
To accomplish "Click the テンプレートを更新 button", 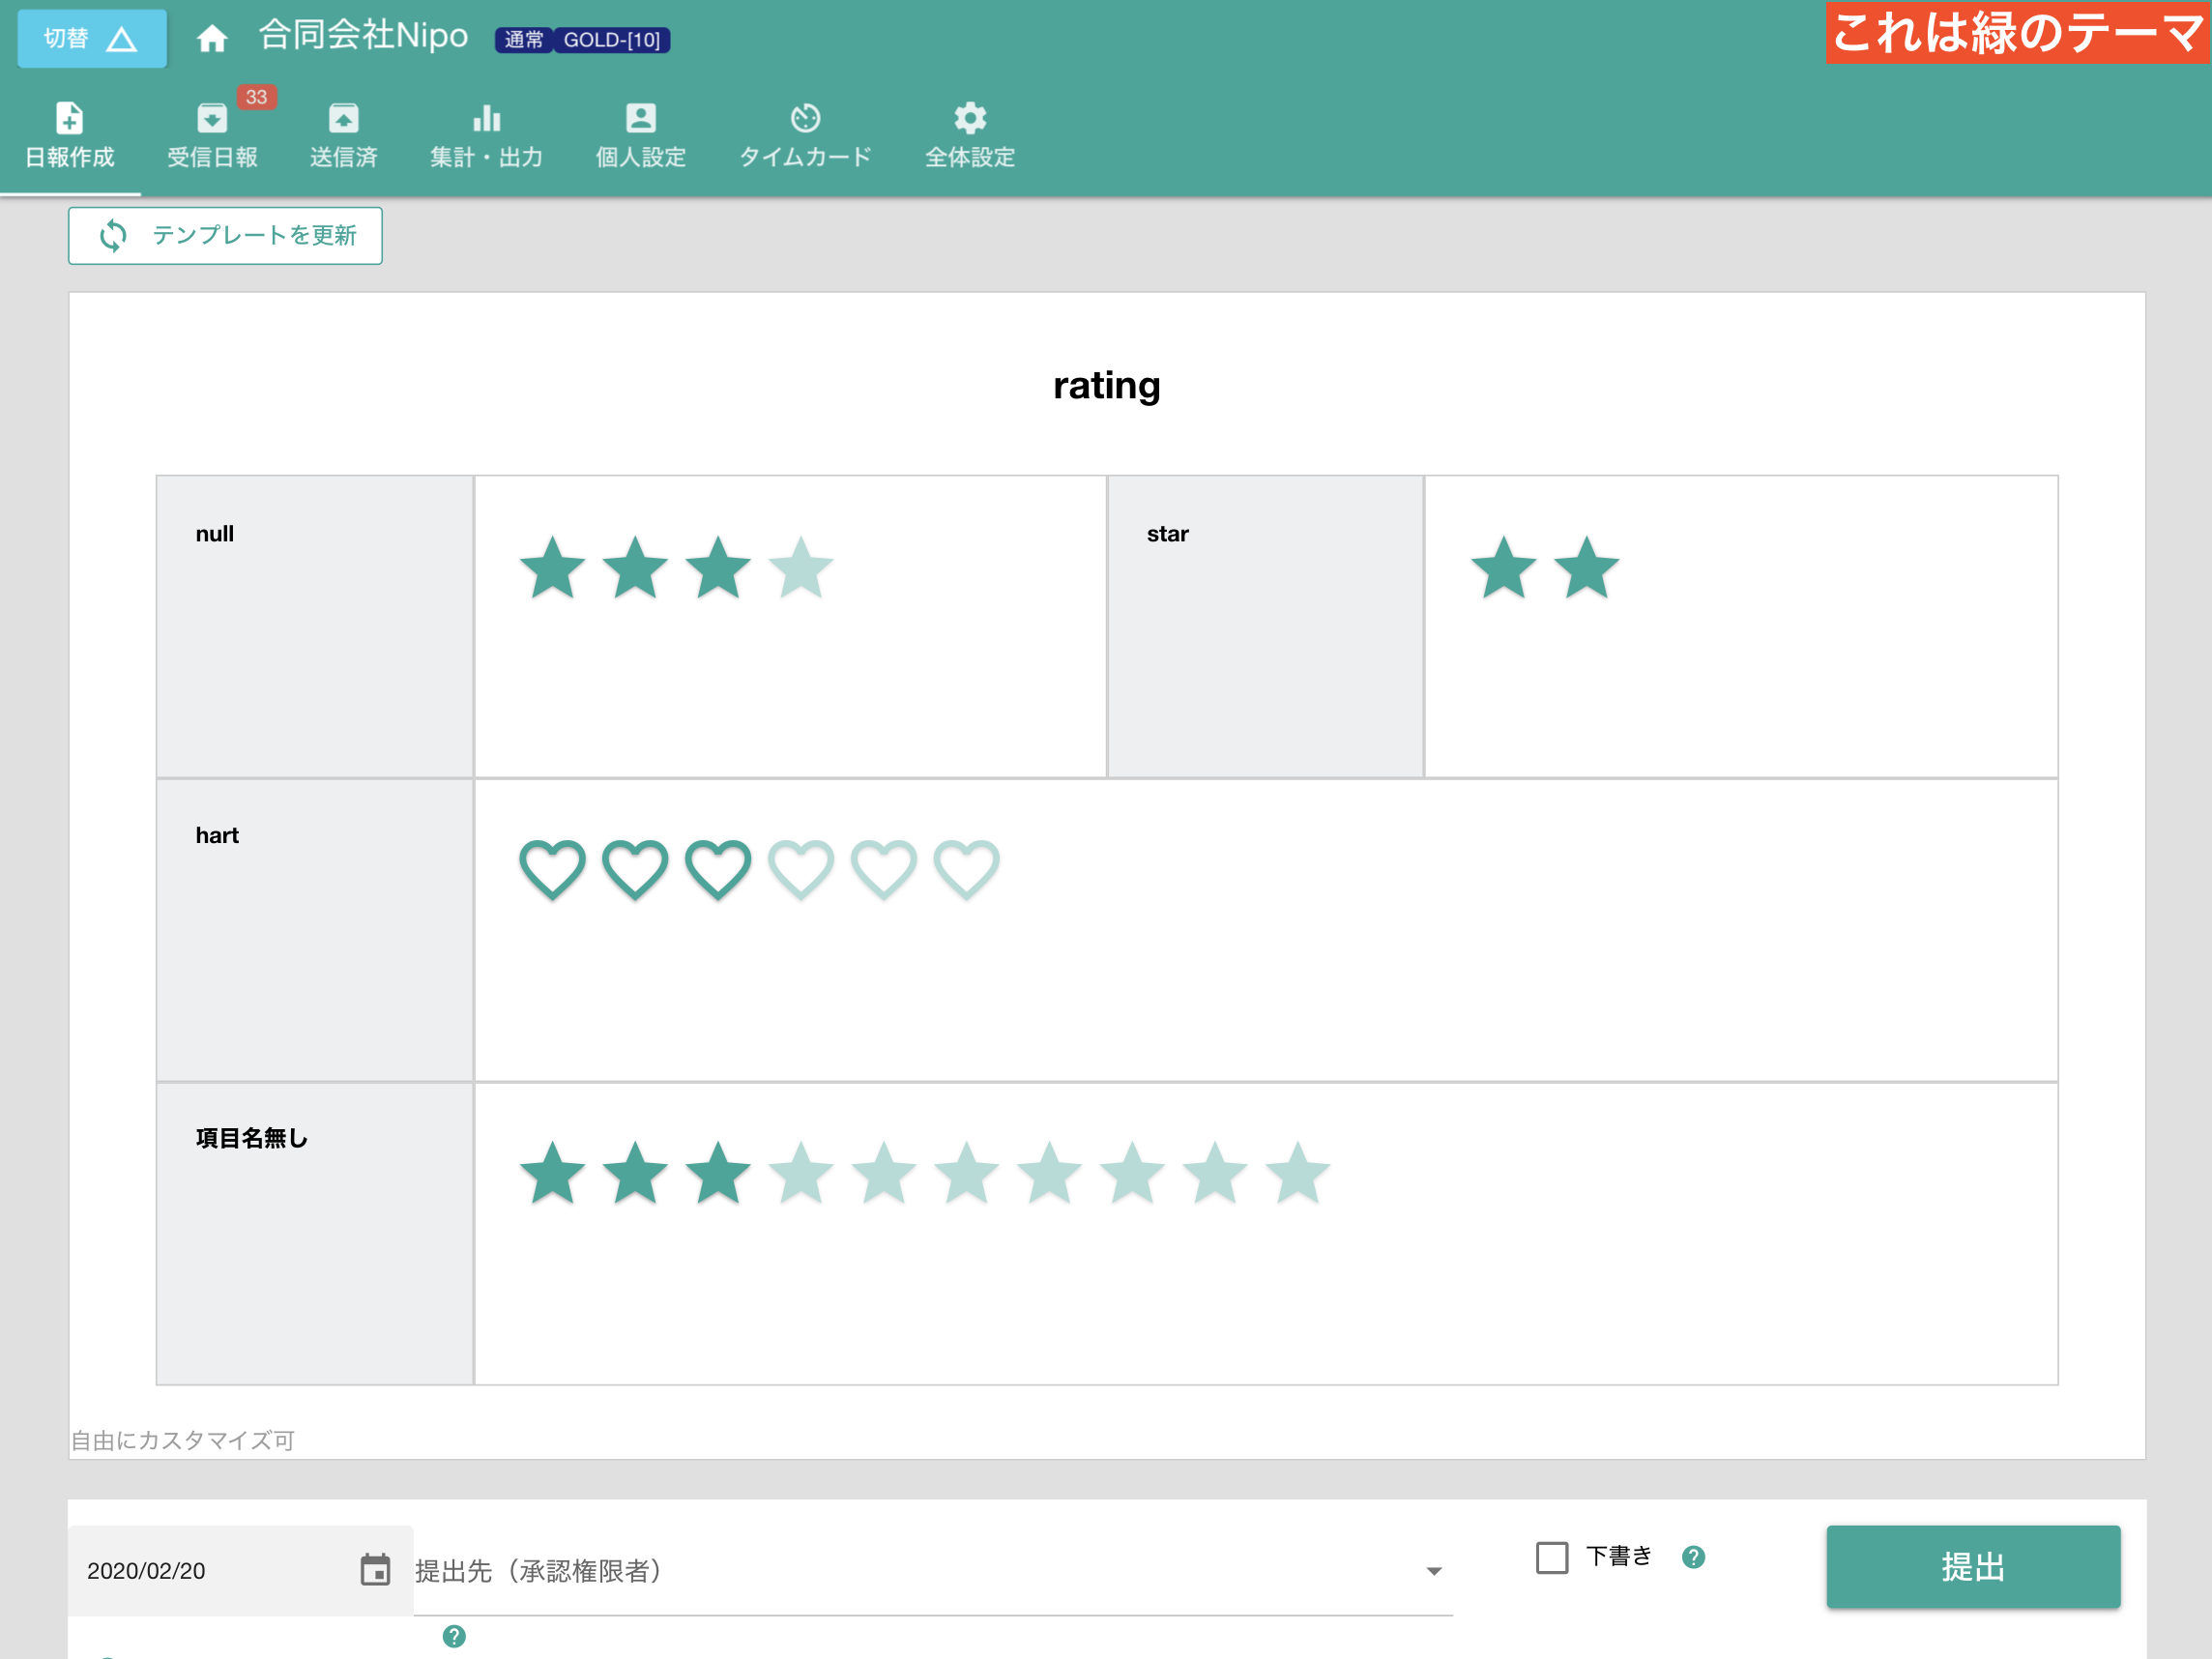I will point(225,236).
